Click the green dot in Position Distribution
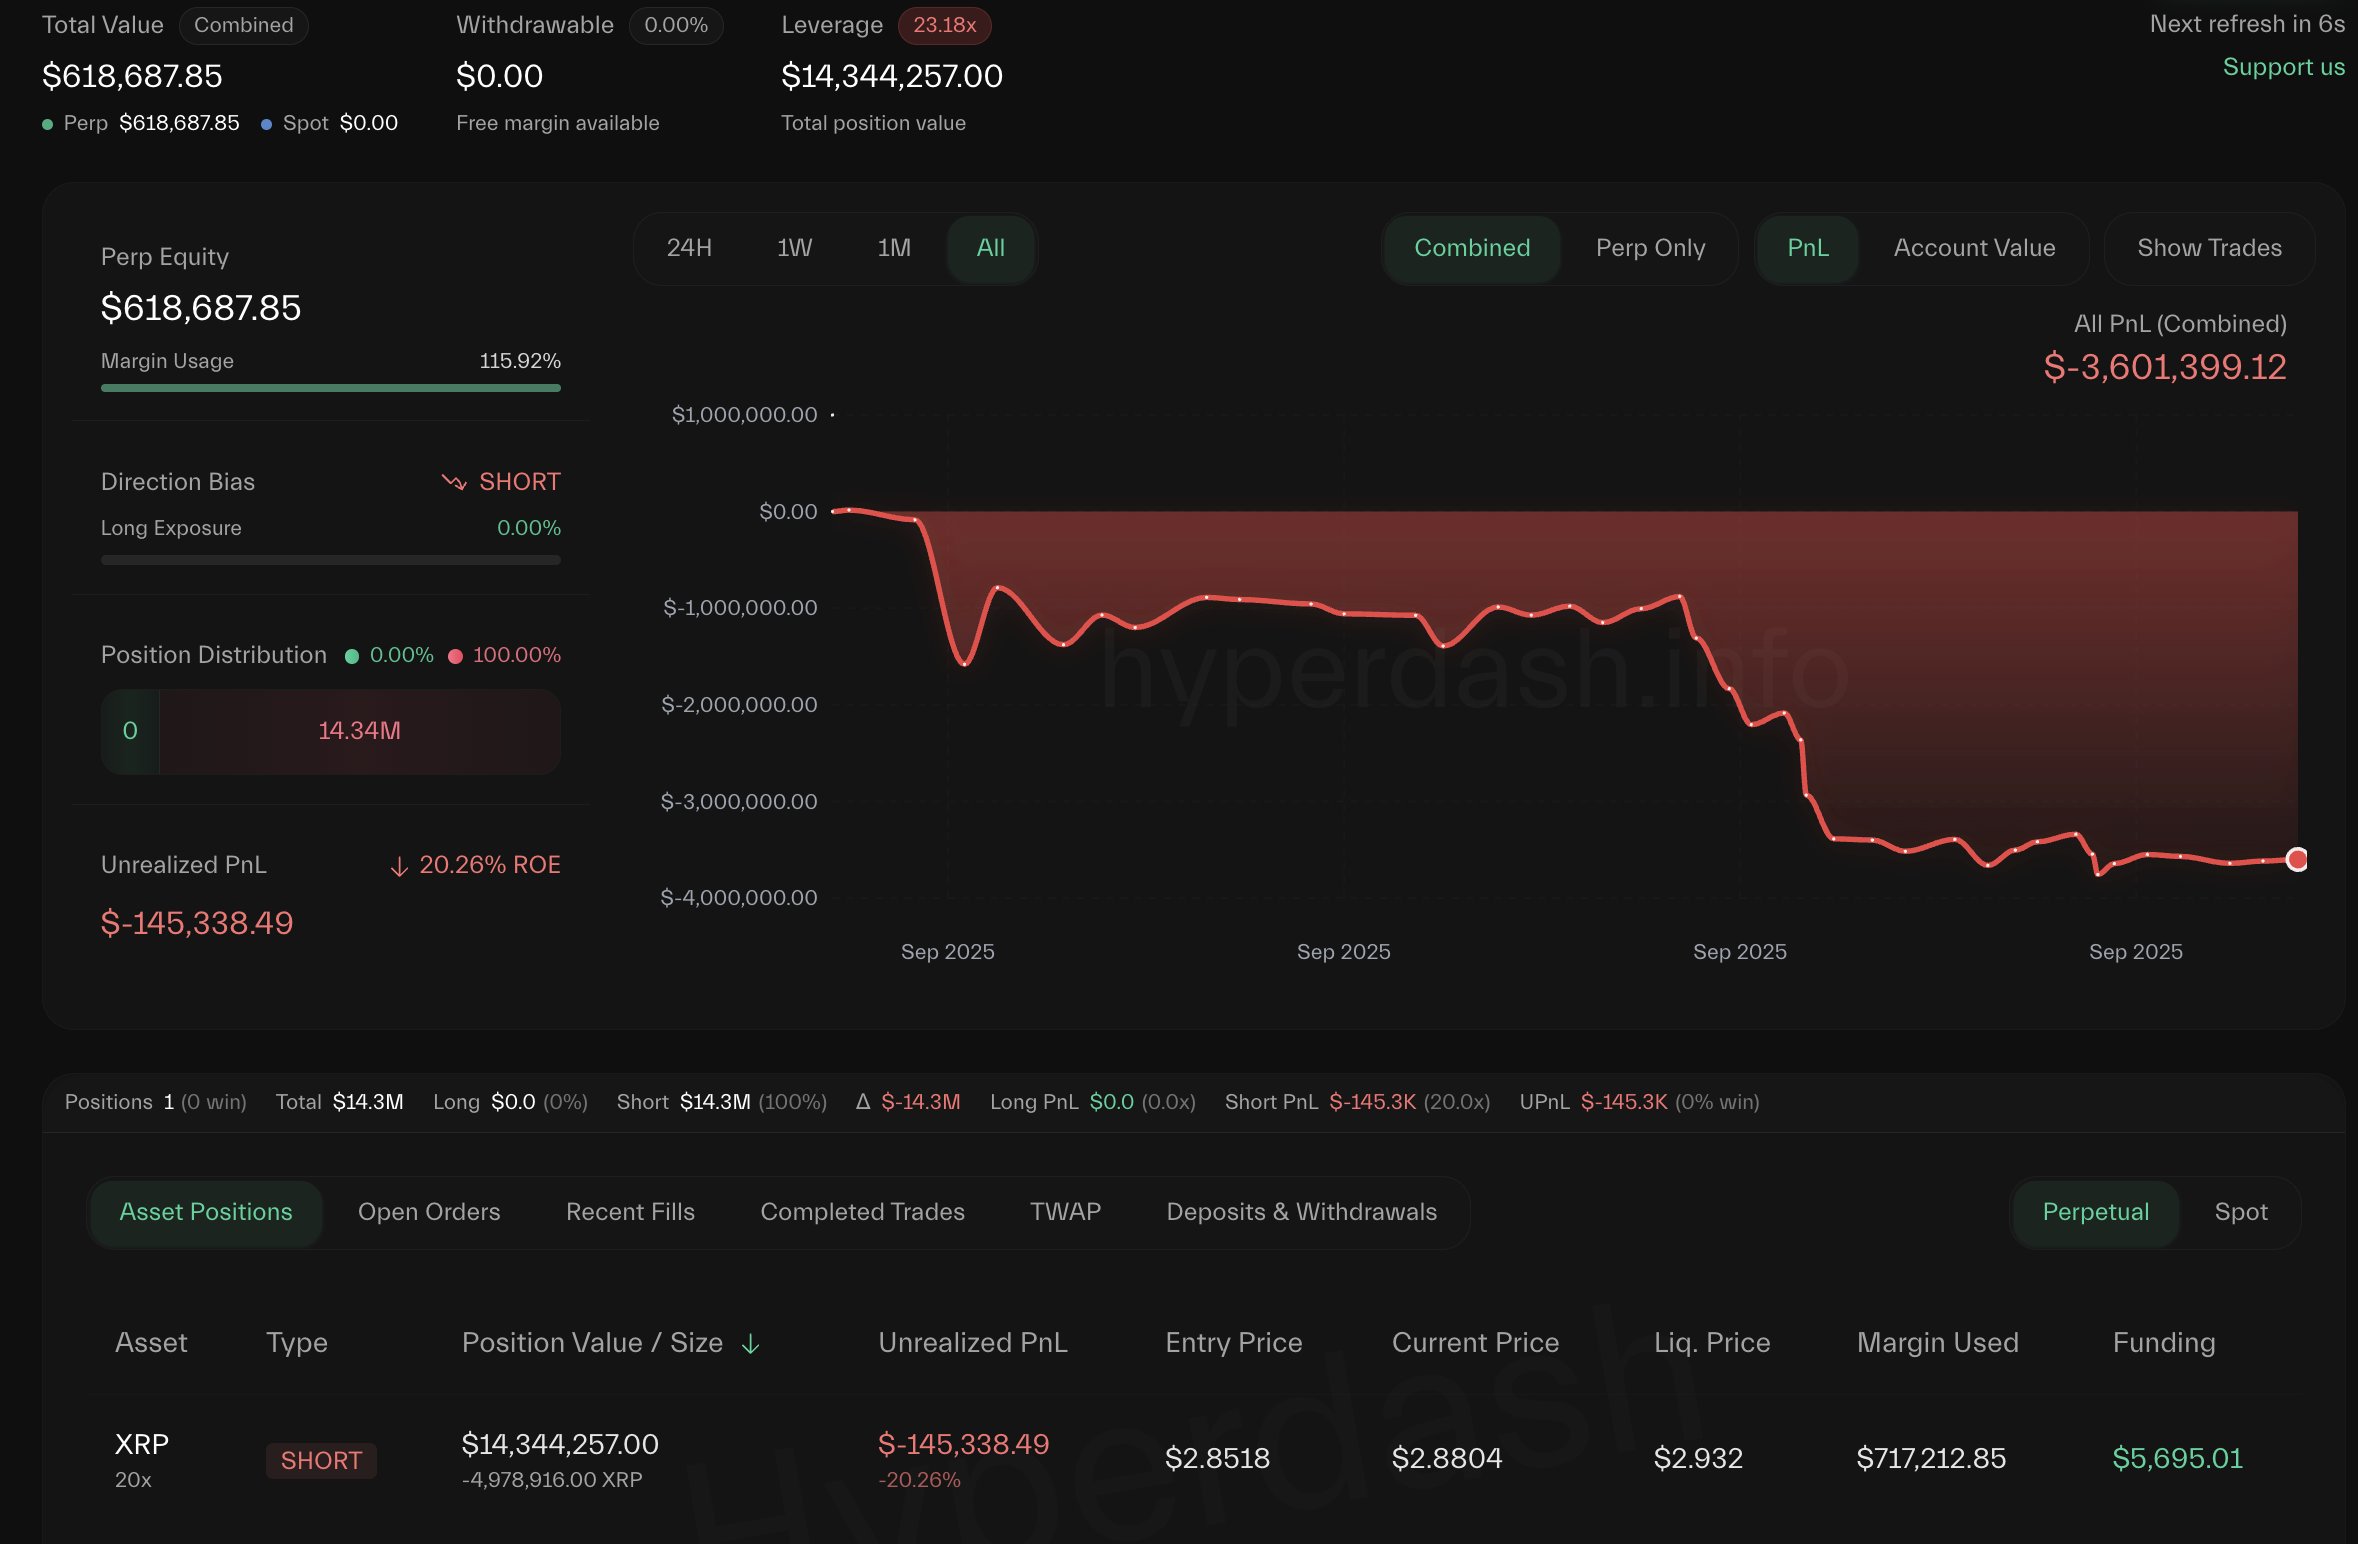2358x1544 pixels. pyautogui.click(x=352, y=657)
